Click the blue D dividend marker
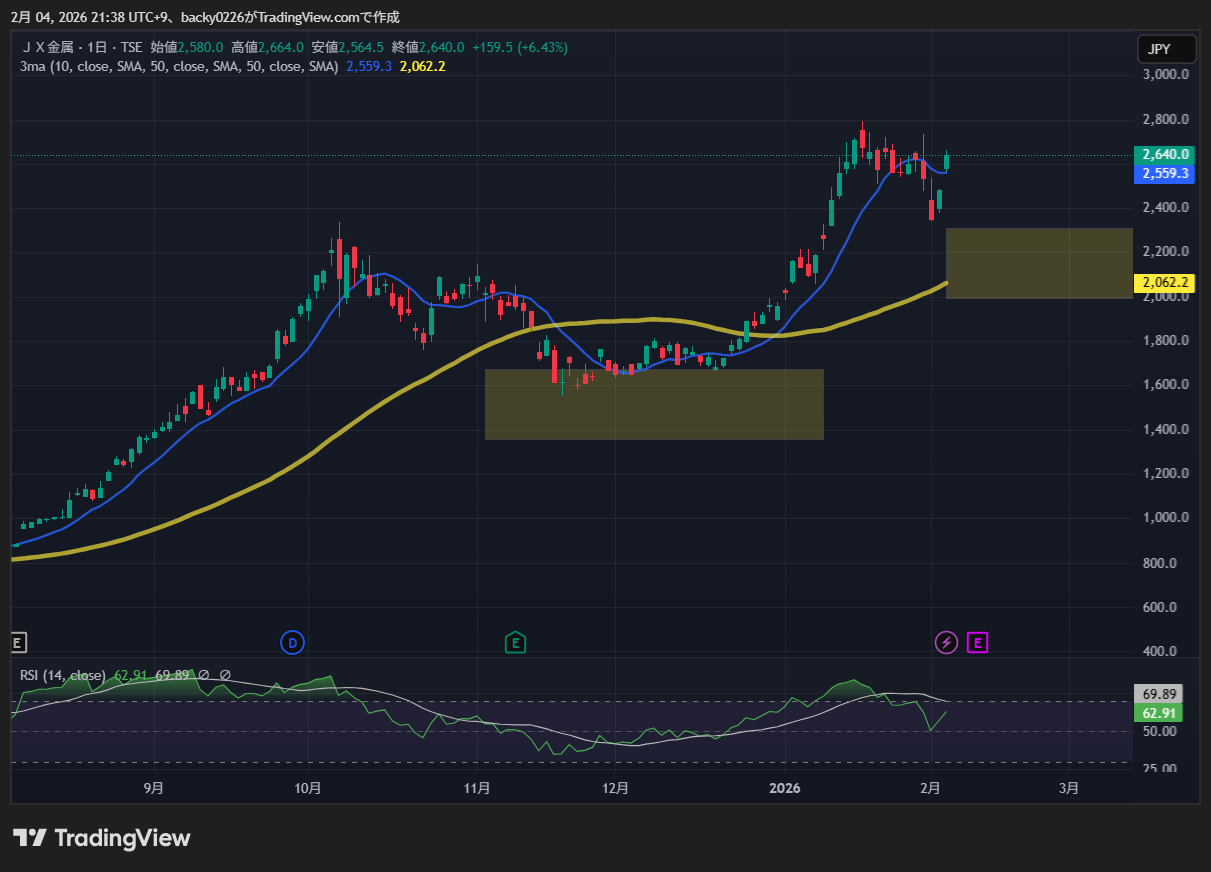The width and height of the screenshot is (1211, 872). (x=292, y=643)
